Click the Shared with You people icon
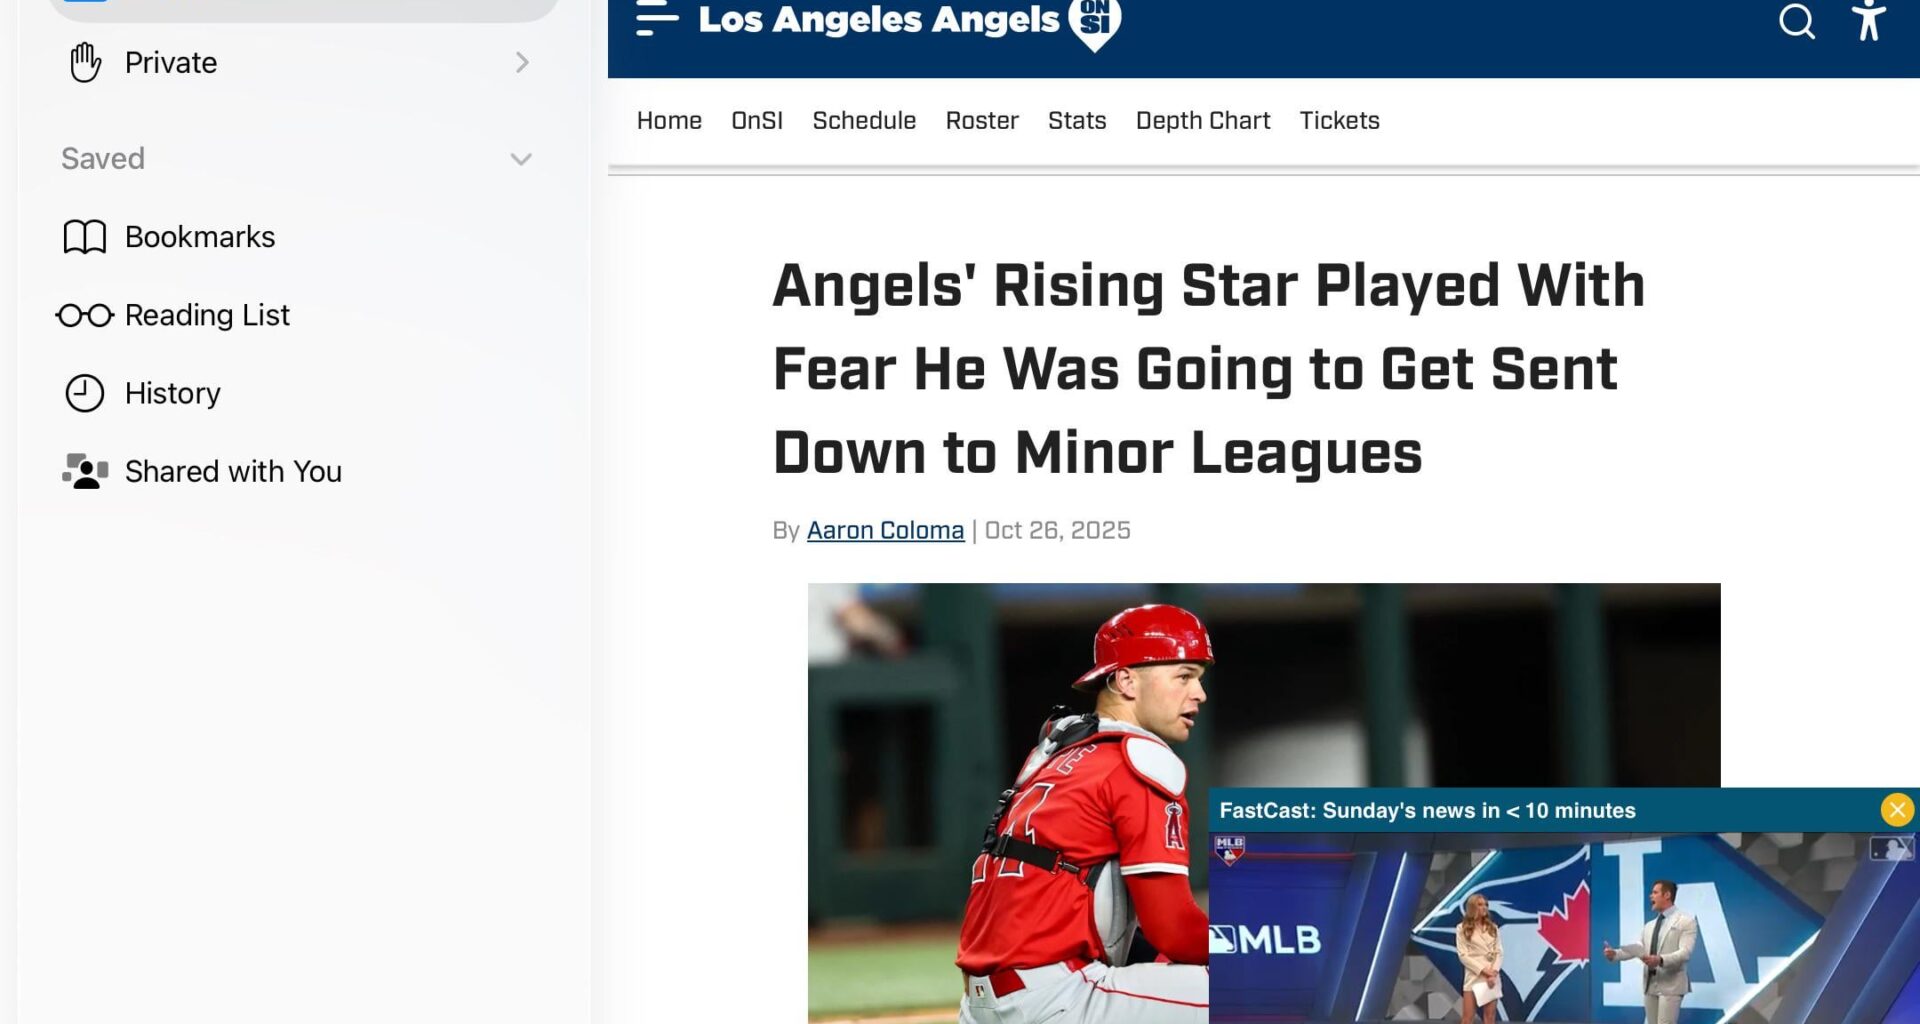Viewport: 1920px width, 1024px height. 85,471
